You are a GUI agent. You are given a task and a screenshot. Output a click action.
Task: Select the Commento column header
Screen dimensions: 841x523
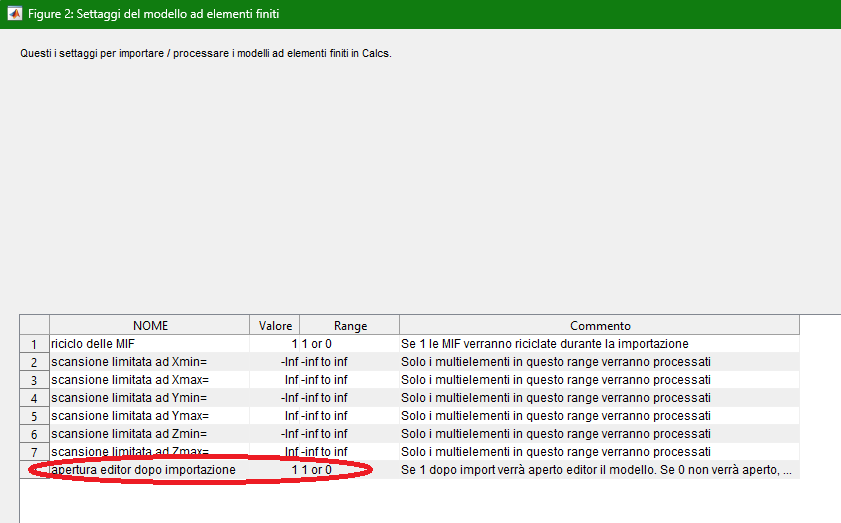pos(599,326)
